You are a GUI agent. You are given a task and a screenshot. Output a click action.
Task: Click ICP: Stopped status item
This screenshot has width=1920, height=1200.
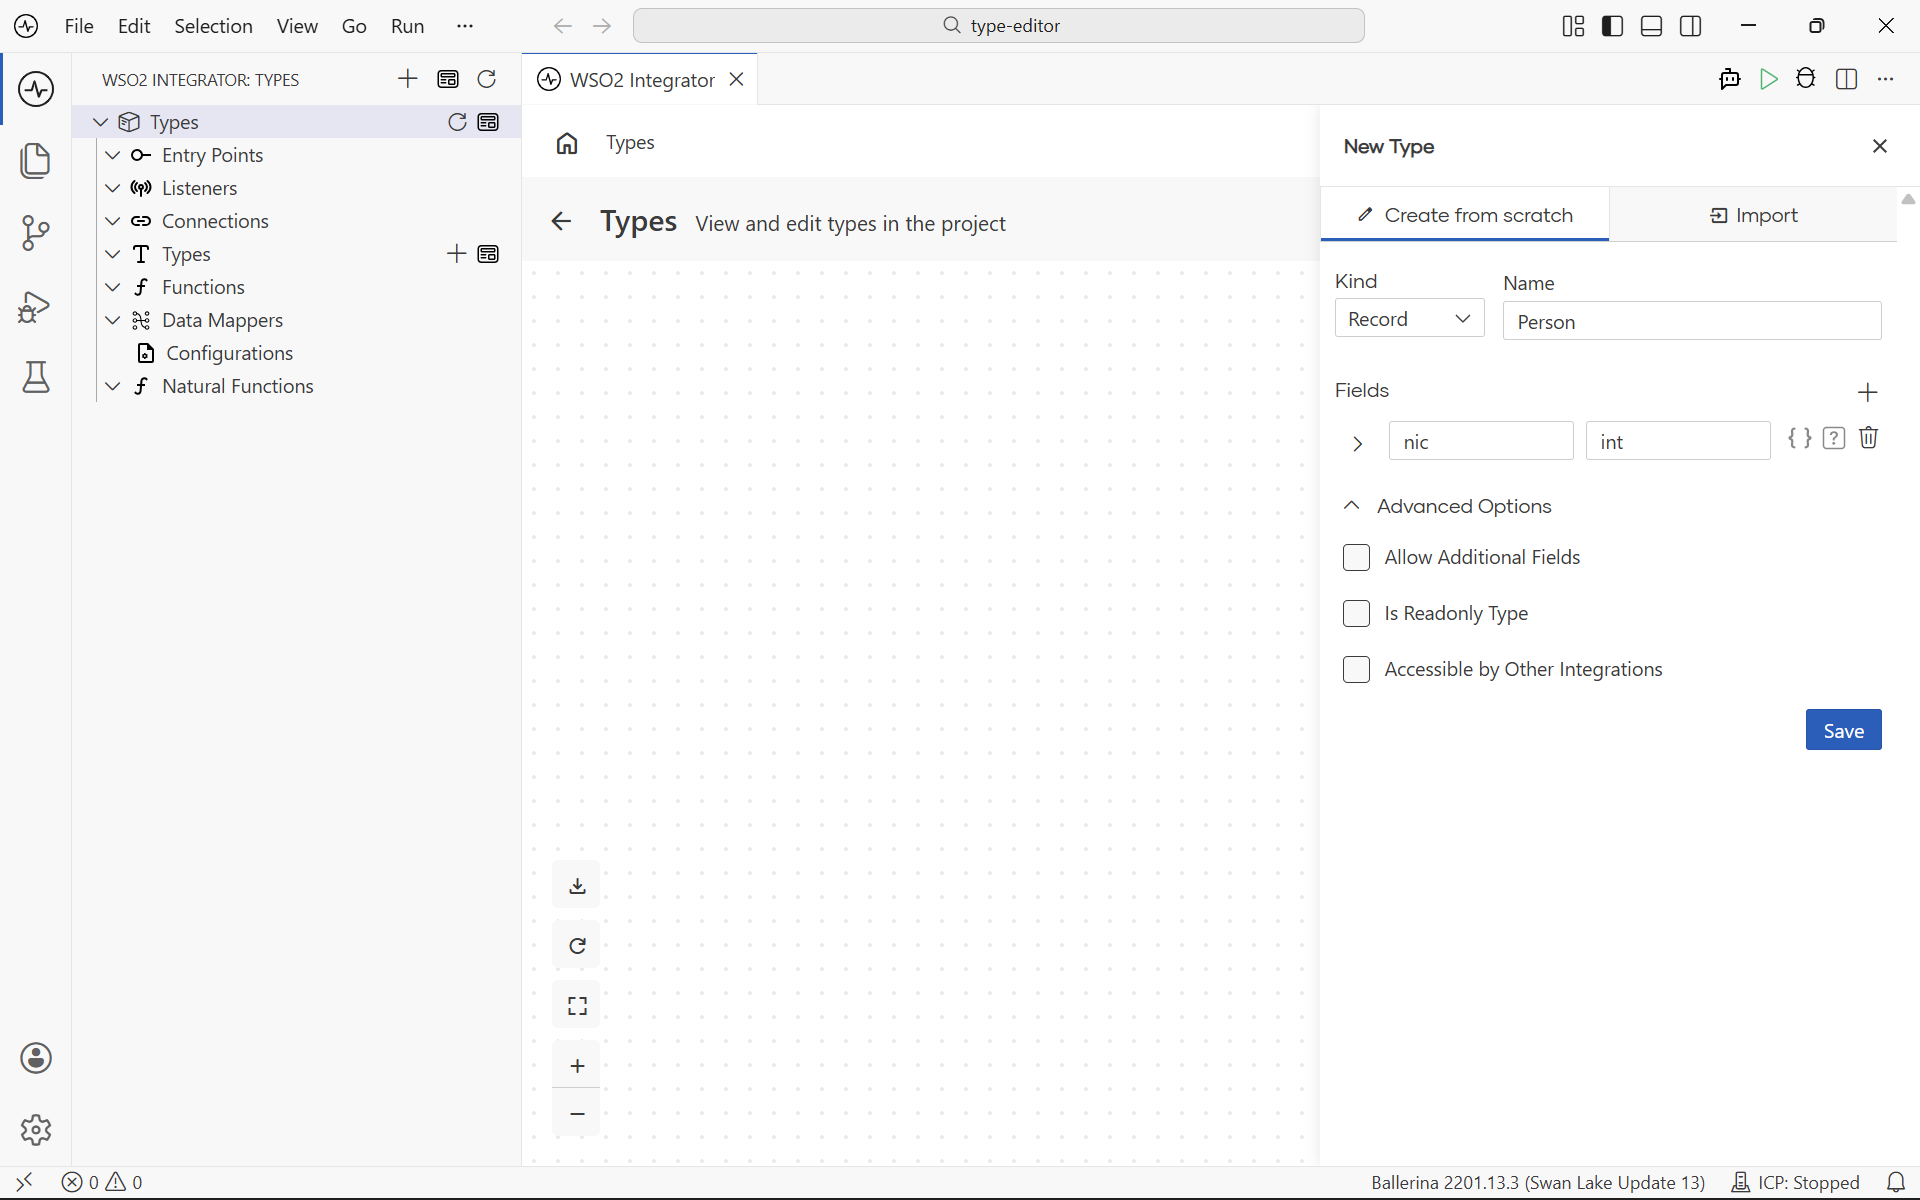[x=1795, y=1182]
